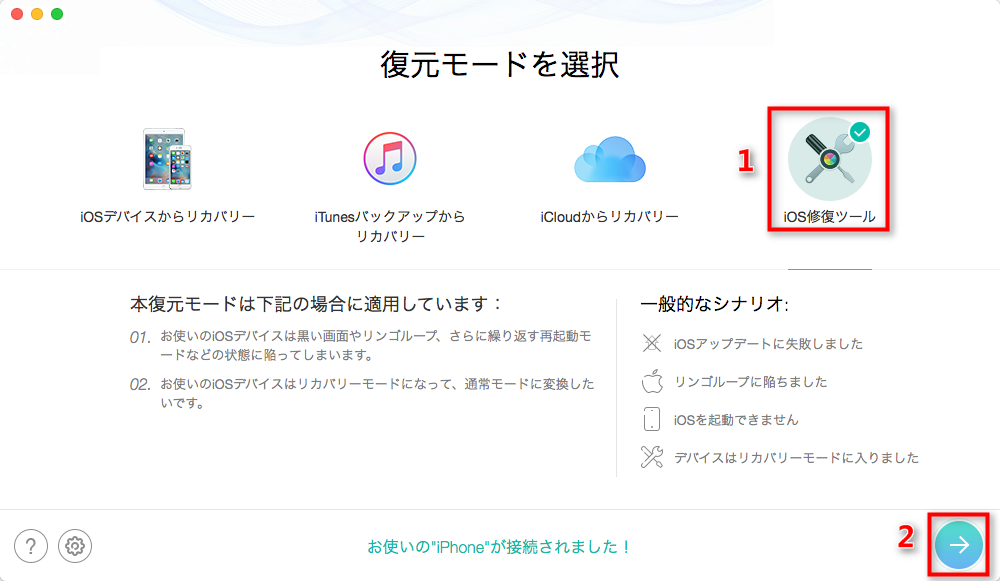Click the iTunesバックアップからリカバリー label

[x=390, y=226]
